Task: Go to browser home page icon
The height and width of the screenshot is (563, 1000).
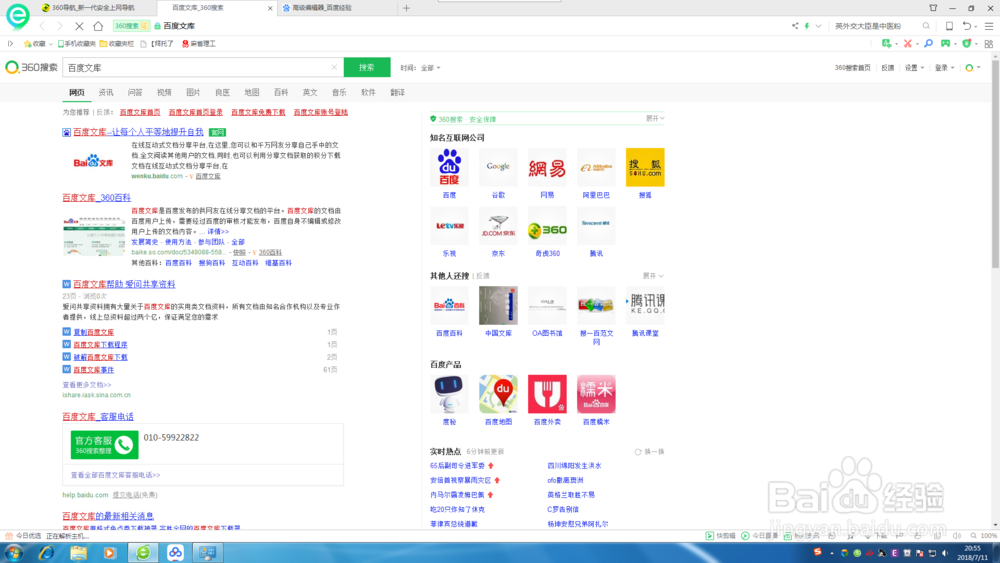Action: click(98, 26)
